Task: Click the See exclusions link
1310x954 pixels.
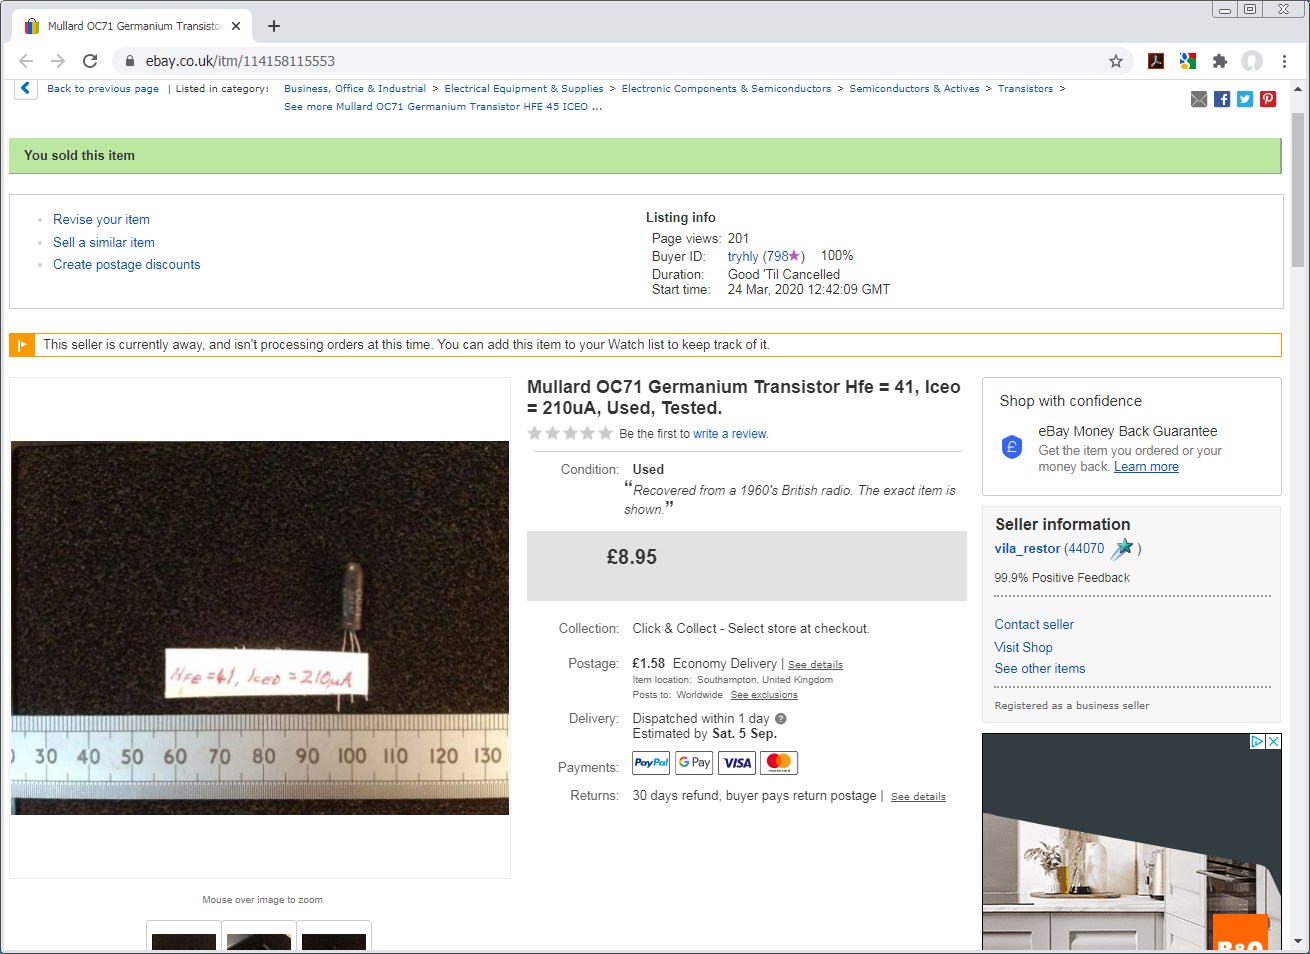Action: pyautogui.click(x=764, y=695)
